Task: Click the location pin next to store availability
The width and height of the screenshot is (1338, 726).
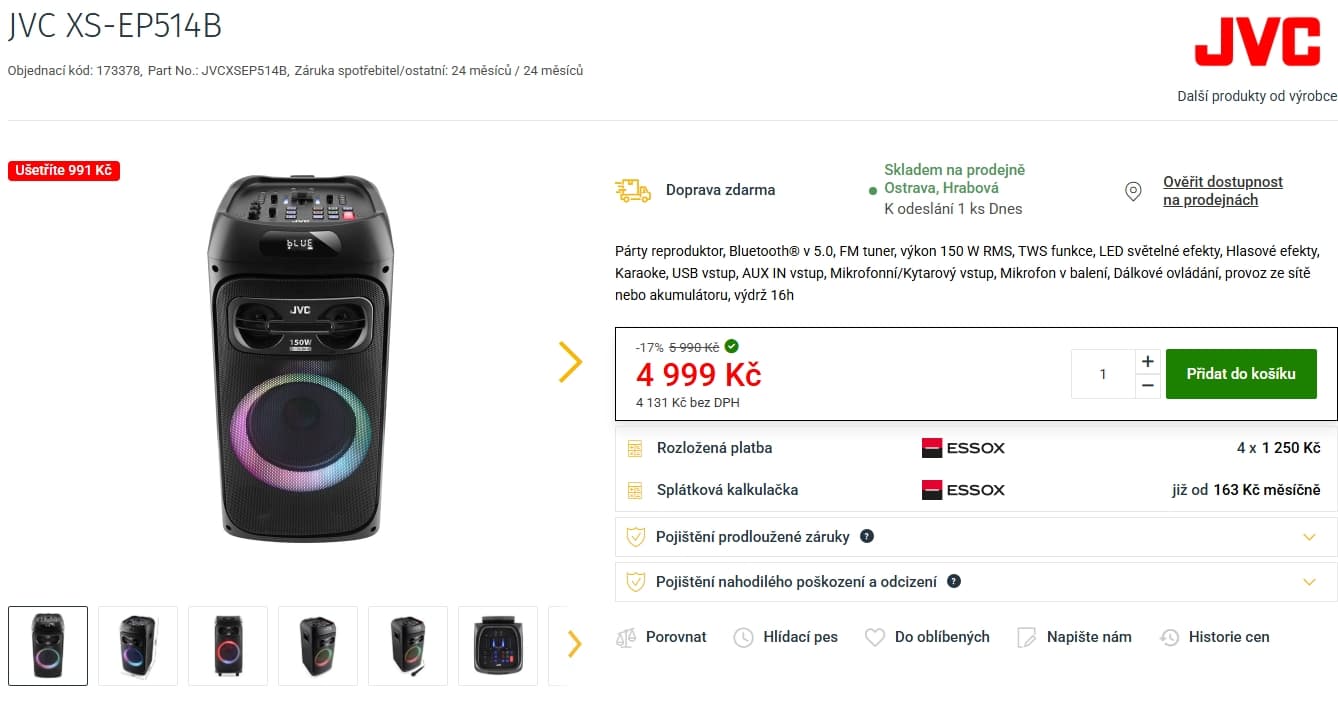Action: click(1133, 191)
